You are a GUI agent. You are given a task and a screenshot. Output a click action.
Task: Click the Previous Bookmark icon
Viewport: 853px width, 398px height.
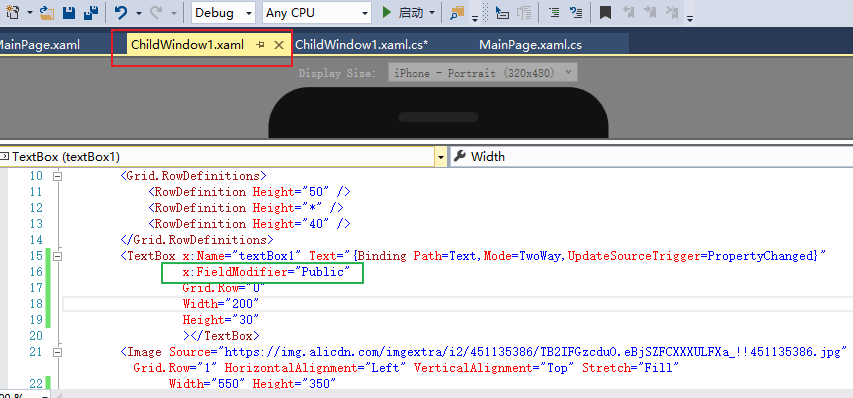coord(628,13)
